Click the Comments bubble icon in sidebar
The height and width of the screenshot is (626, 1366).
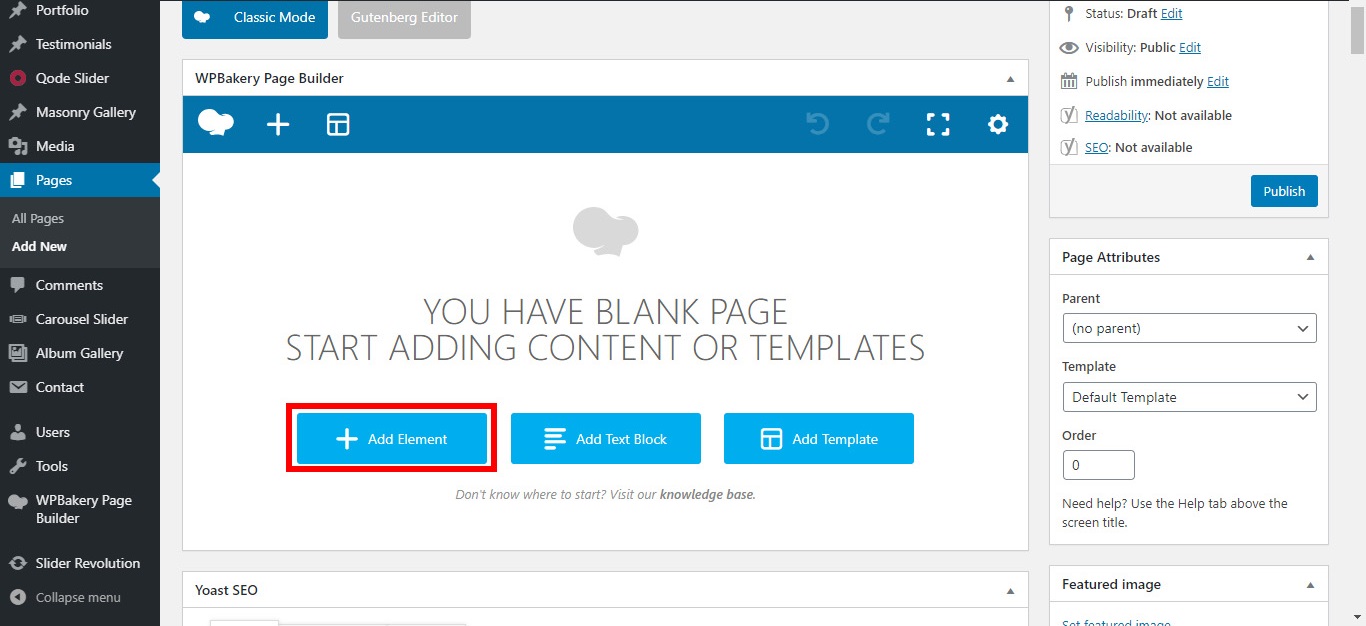point(17,285)
